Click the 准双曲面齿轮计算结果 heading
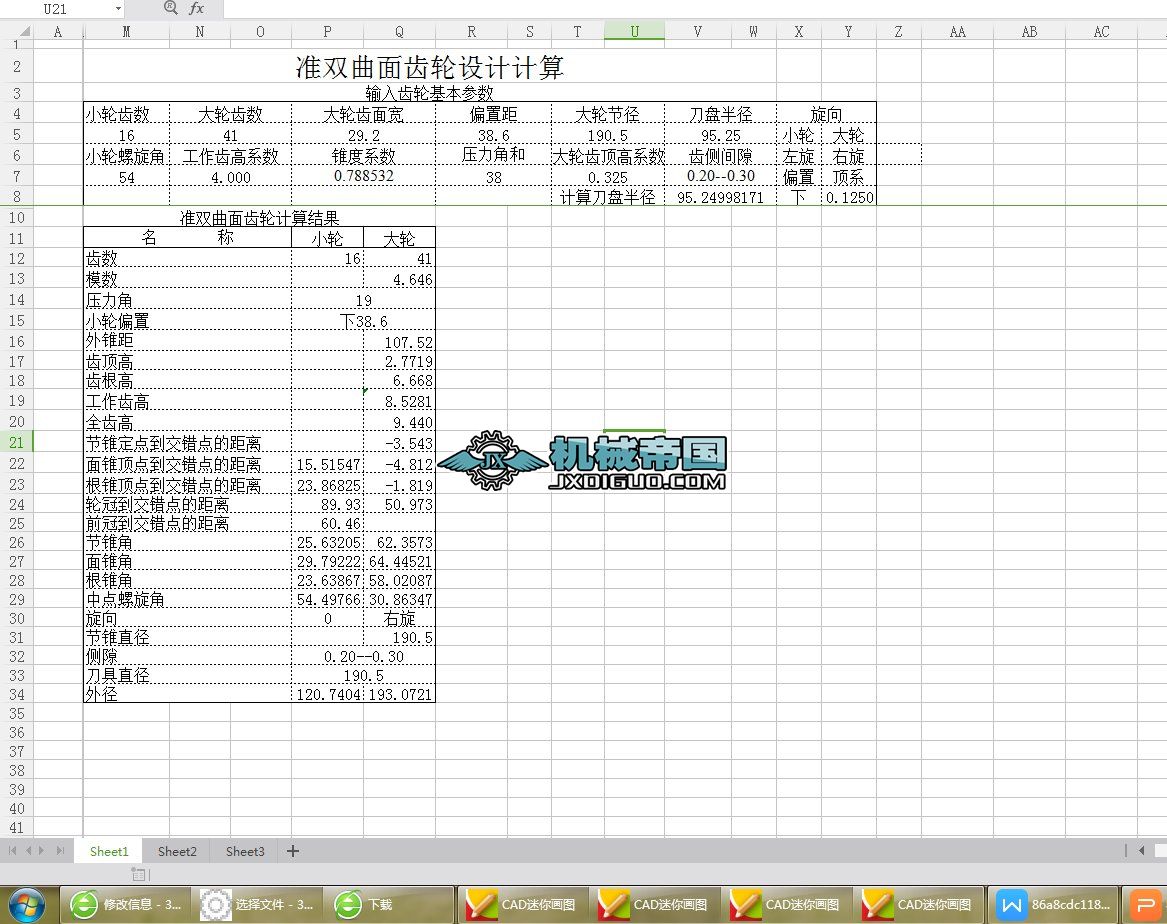Image resolution: width=1167 pixels, height=924 pixels. 259,218
